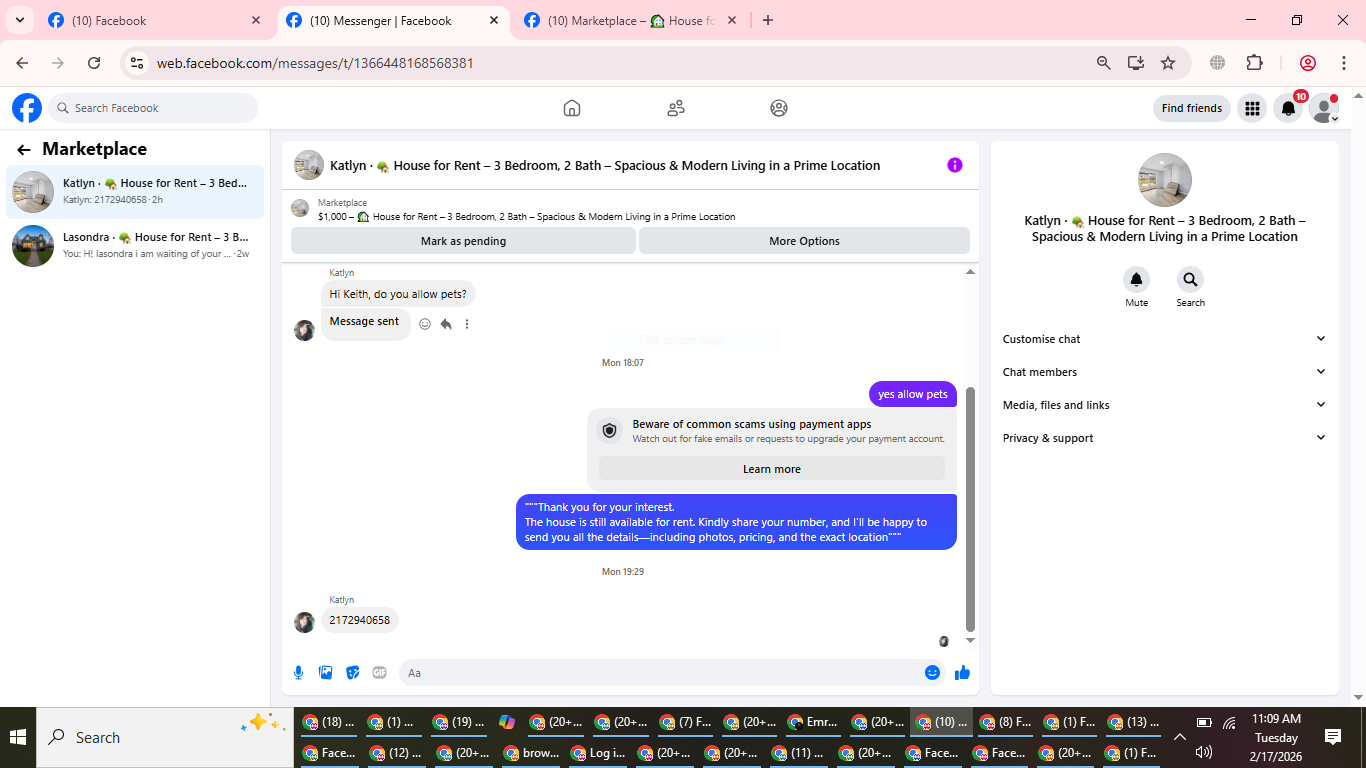
Task: Open the Friends icon in top navigation
Action: (x=676, y=108)
